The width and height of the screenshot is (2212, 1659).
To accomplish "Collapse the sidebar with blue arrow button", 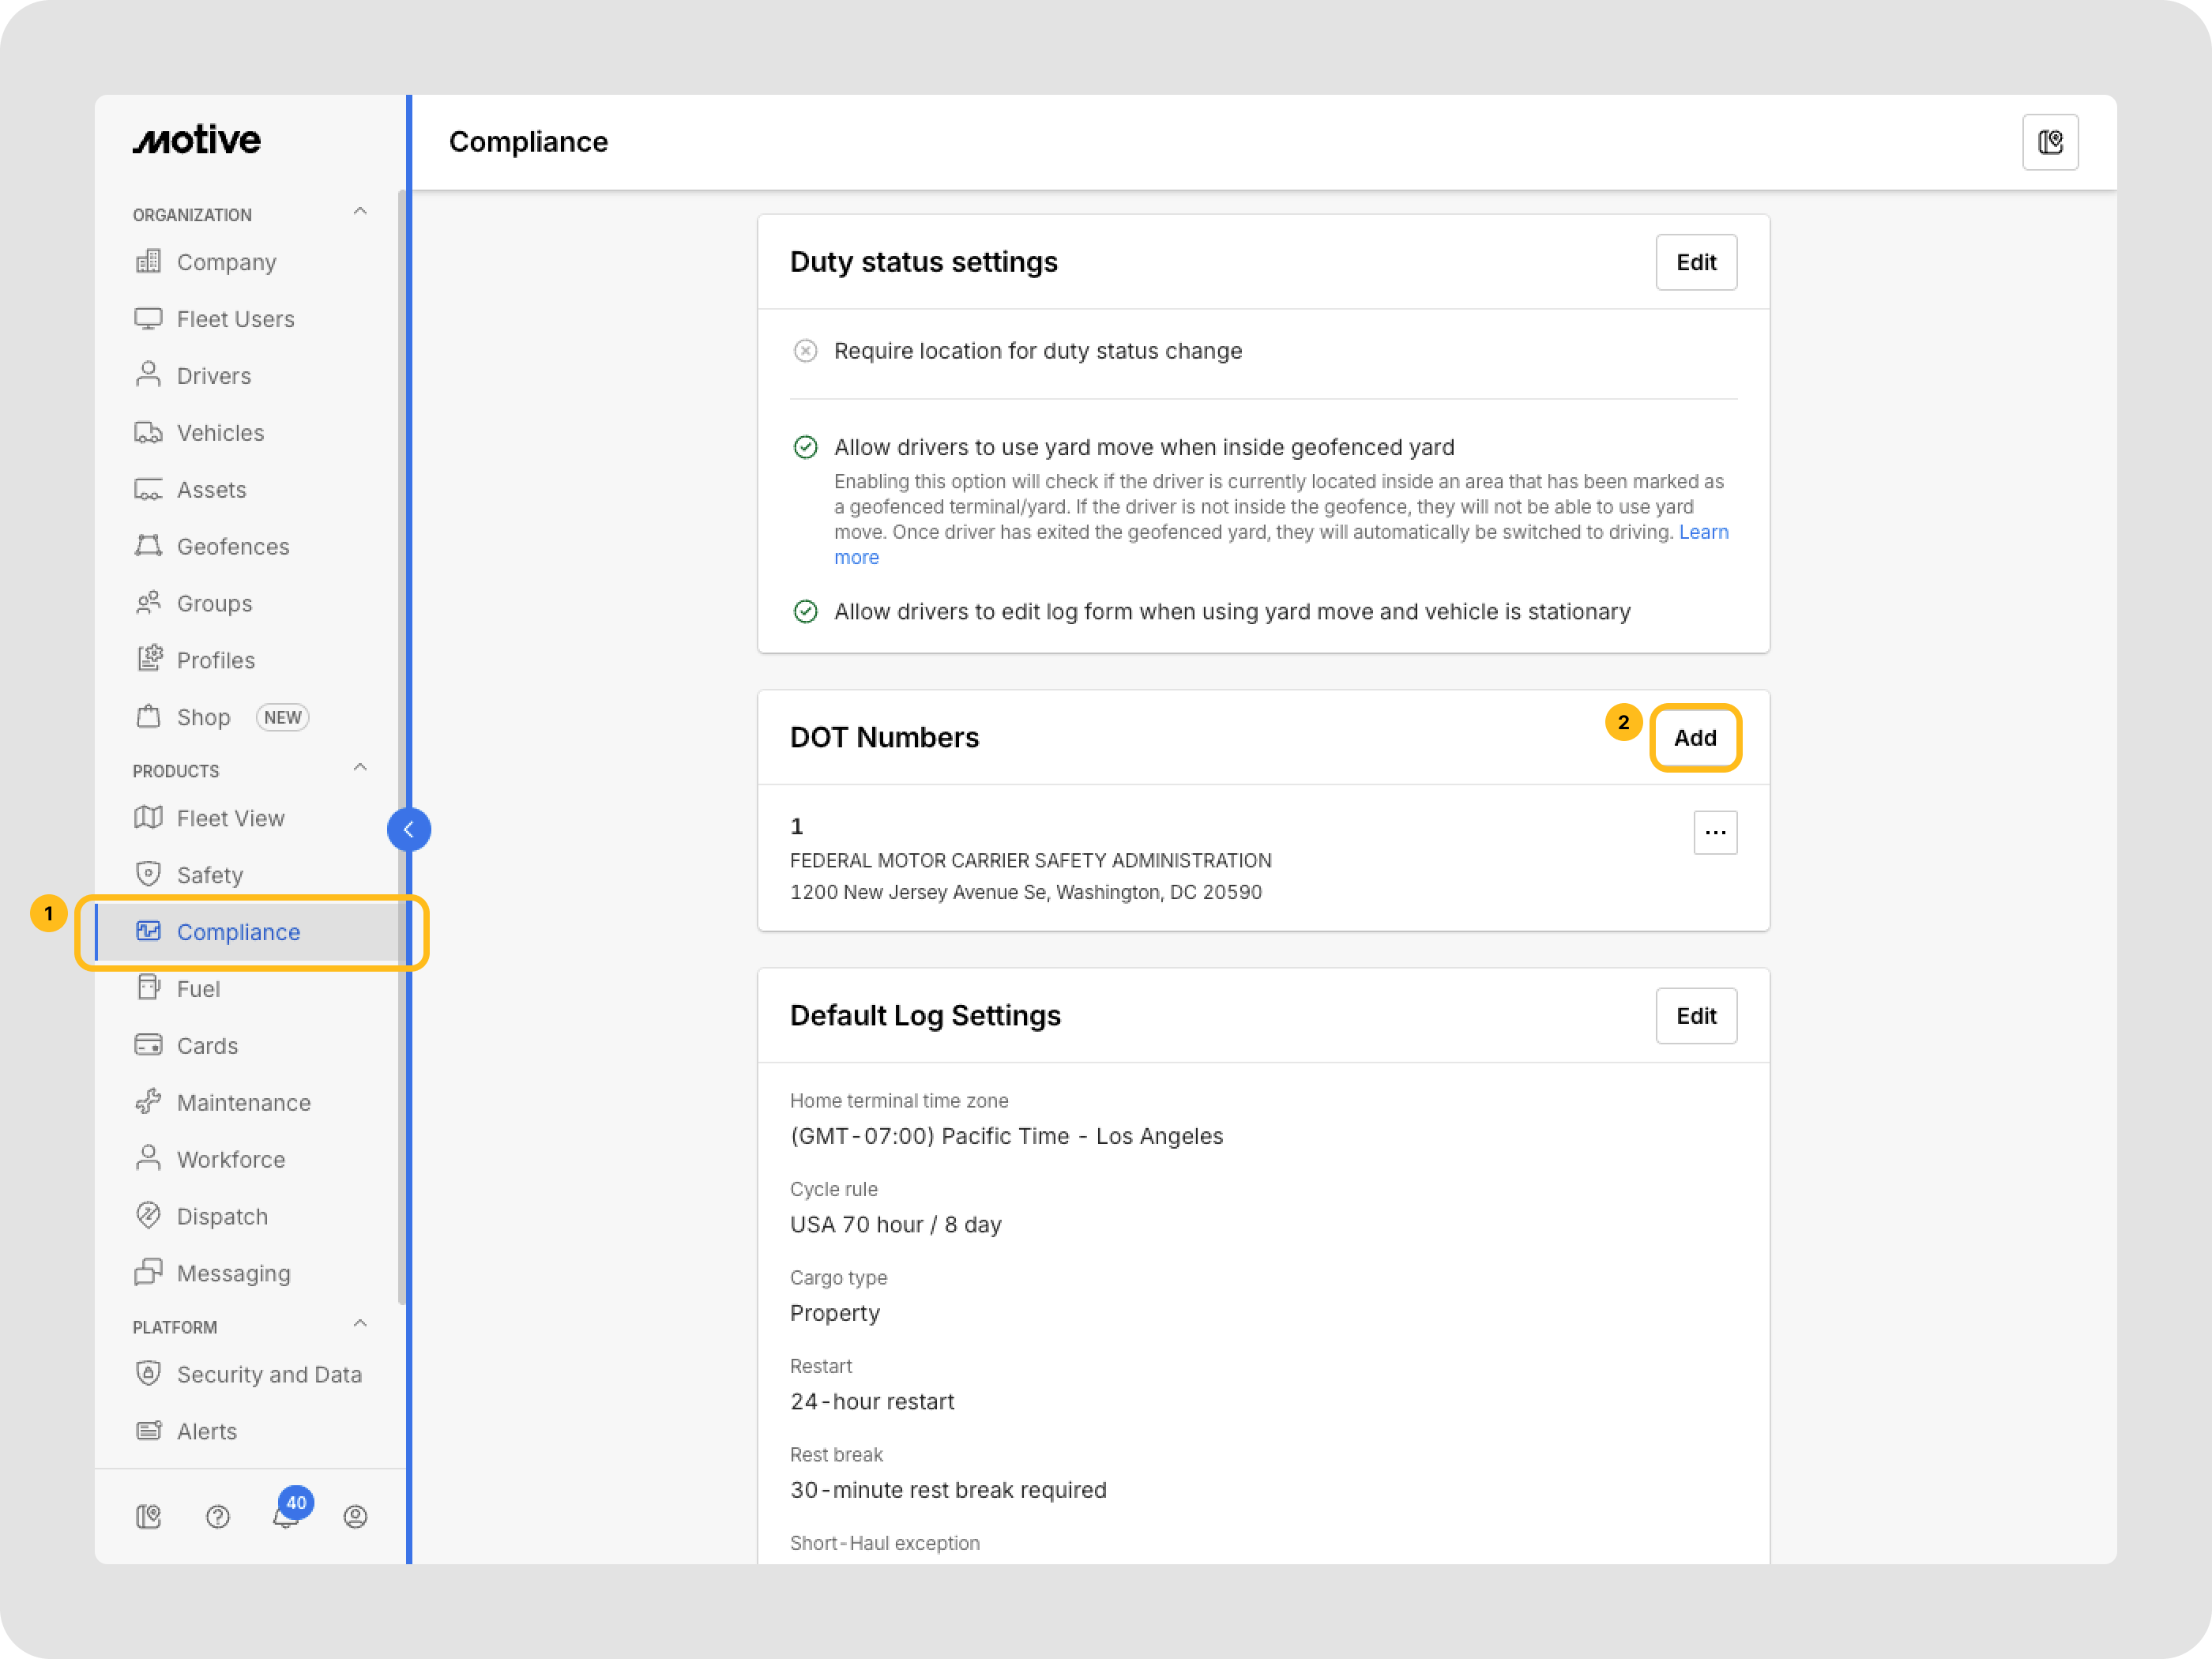I will pyautogui.click(x=409, y=829).
